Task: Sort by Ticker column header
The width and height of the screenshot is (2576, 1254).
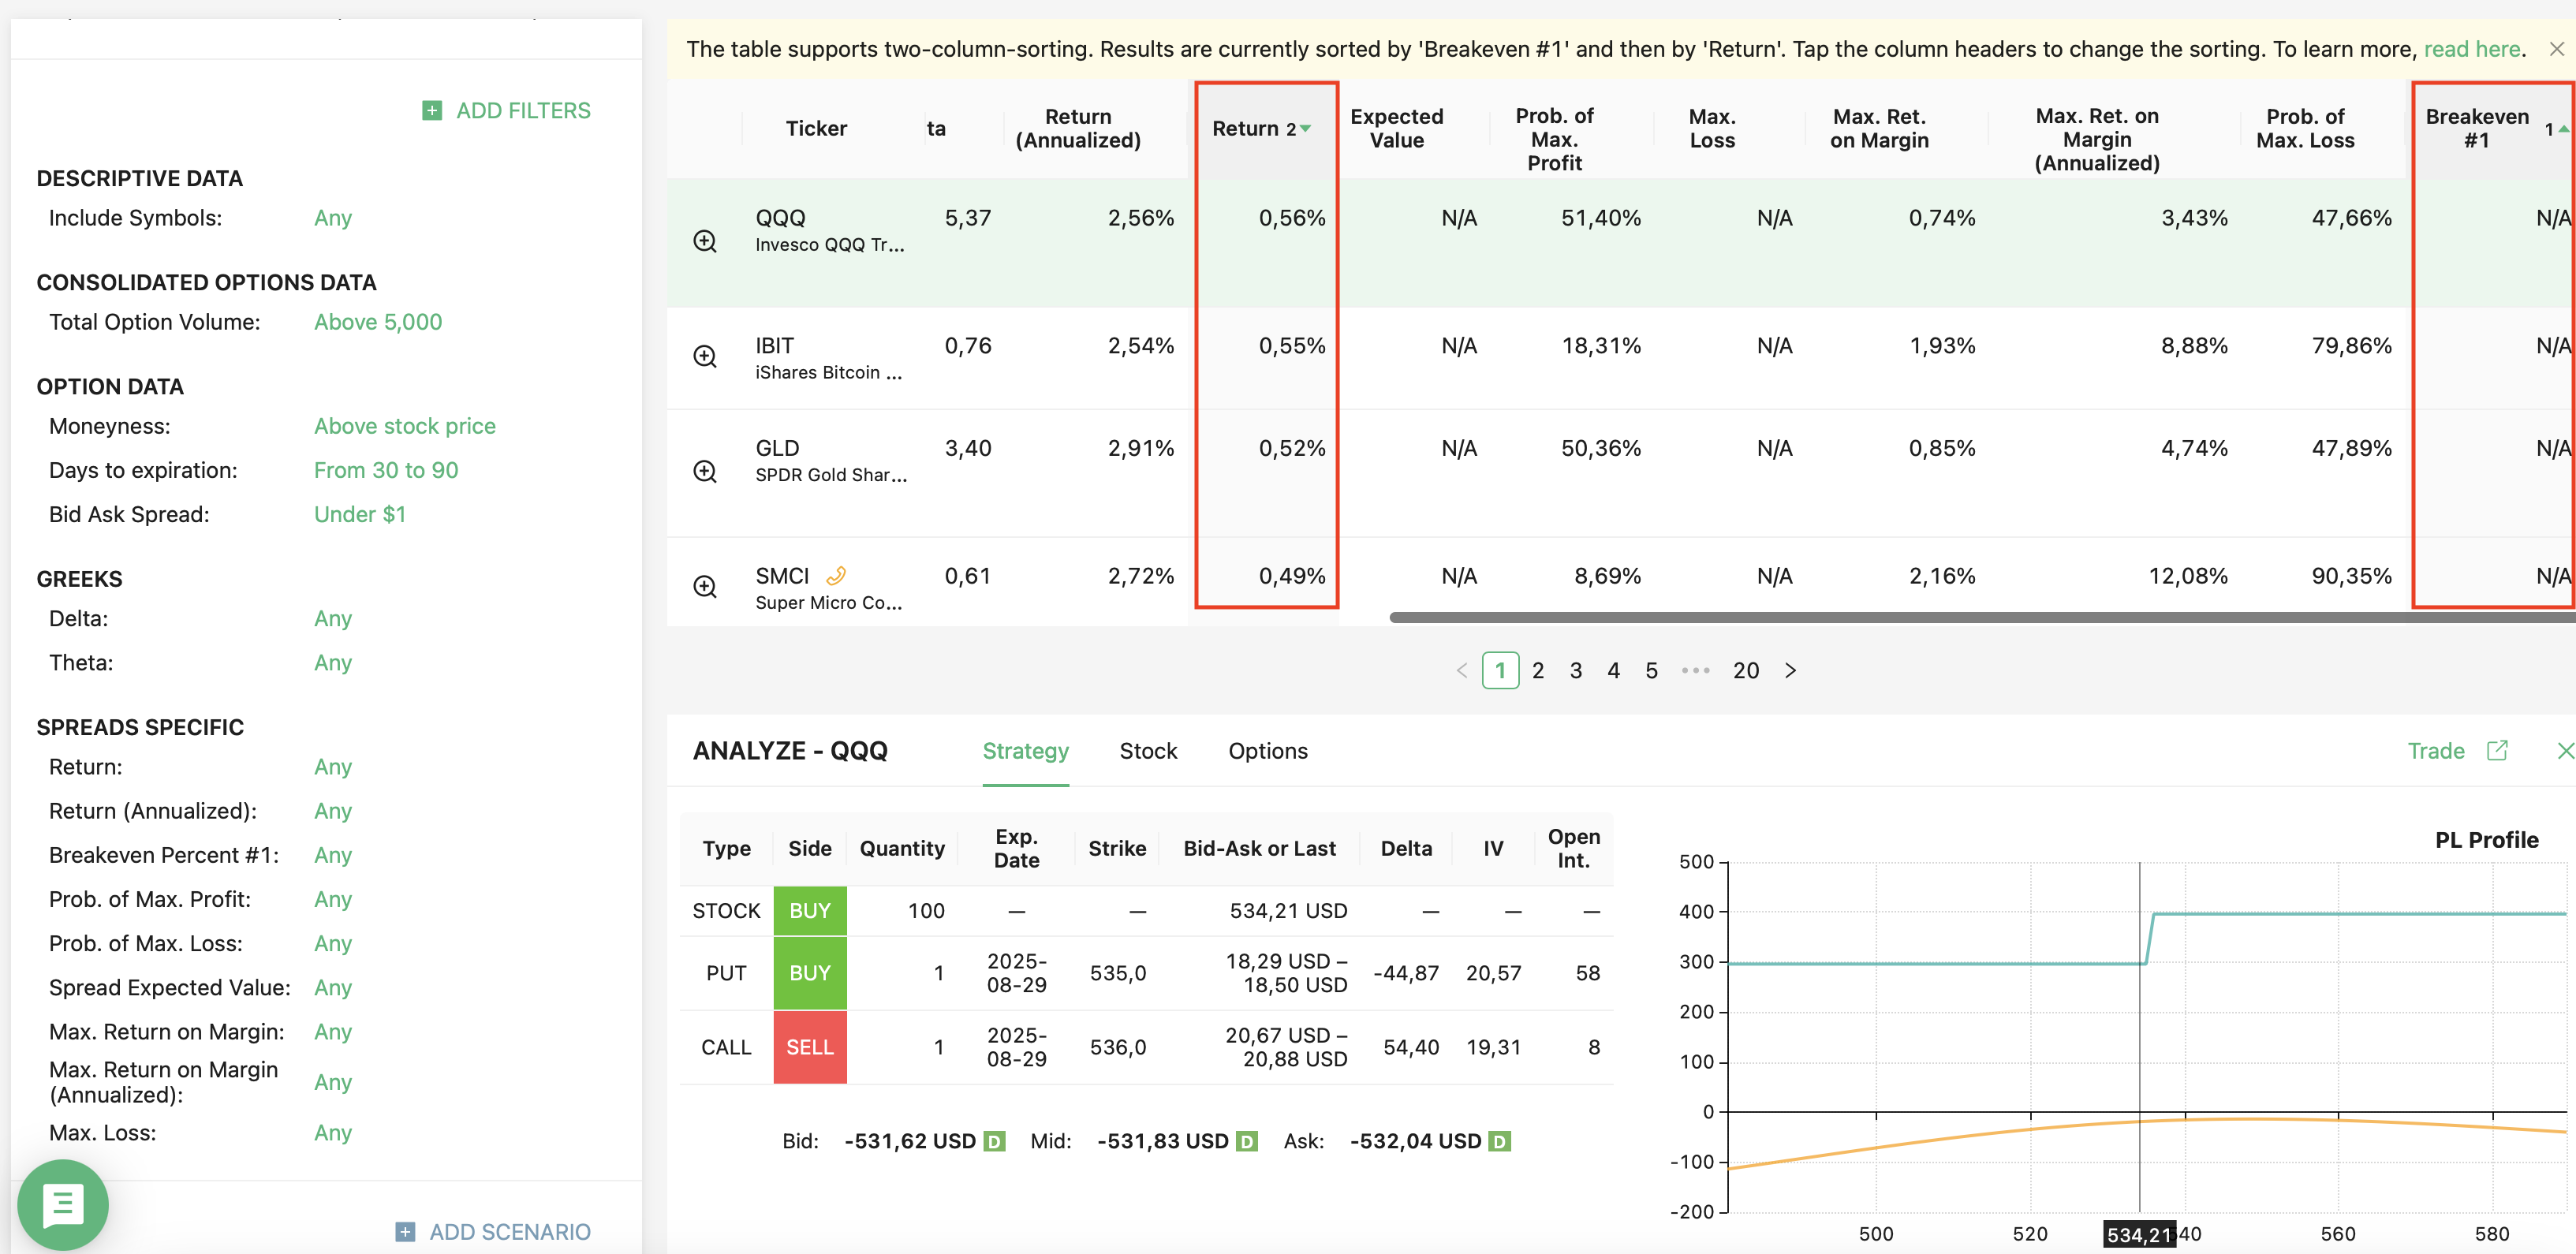Action: (x=816, y=129)
